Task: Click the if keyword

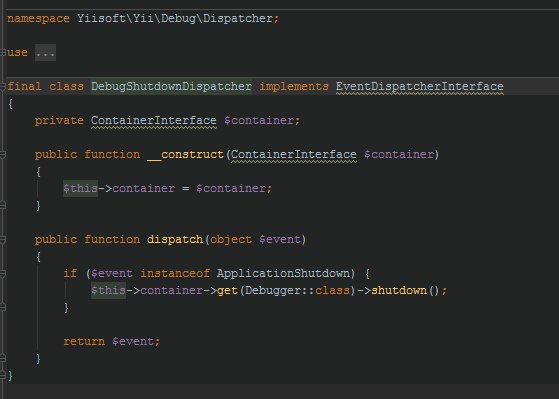Action: [x=70, y=273]
